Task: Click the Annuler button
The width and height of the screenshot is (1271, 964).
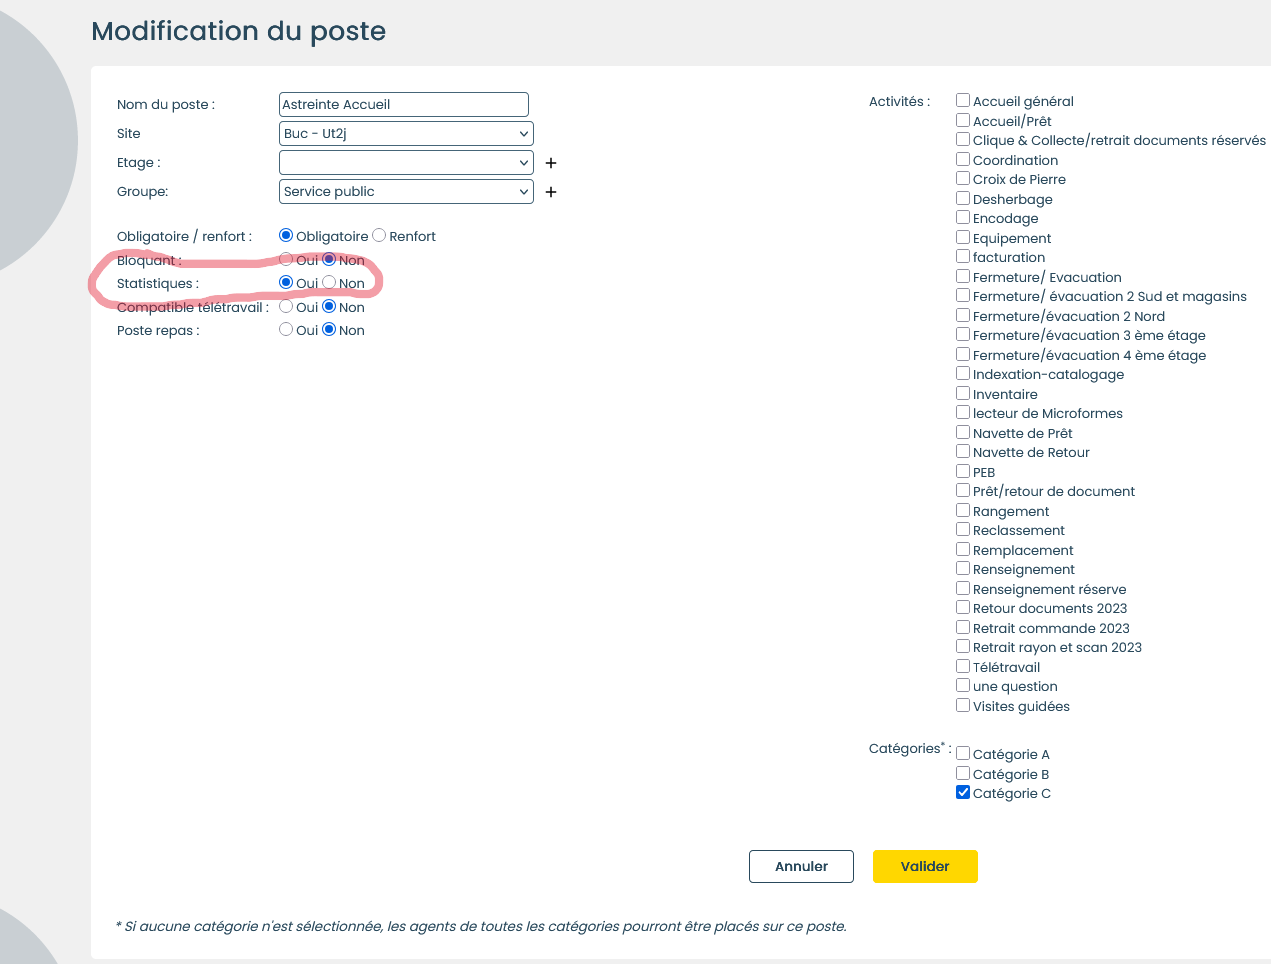Action: 801,867
